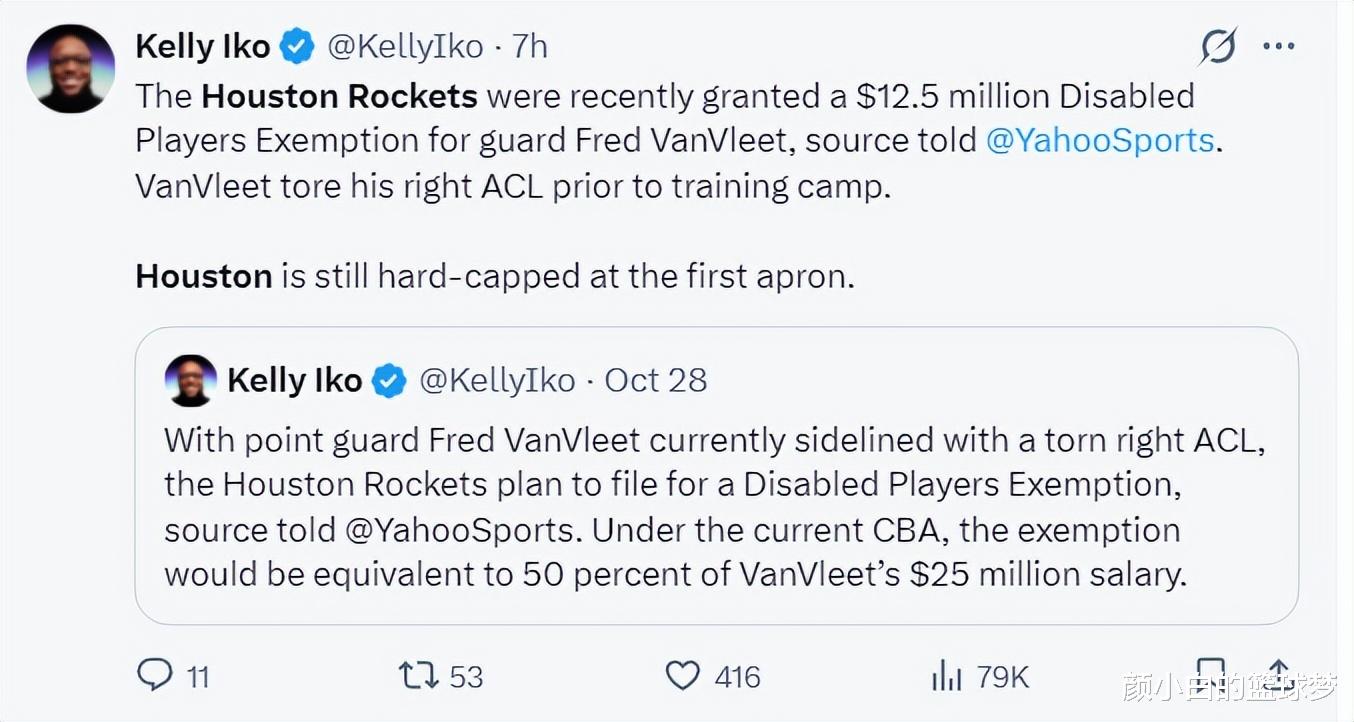Image resolution: width=1354 pixels, height=722 pixels.
Task: Open Kelly Iko's profile avatar
Action: click(x=70, y=68)
